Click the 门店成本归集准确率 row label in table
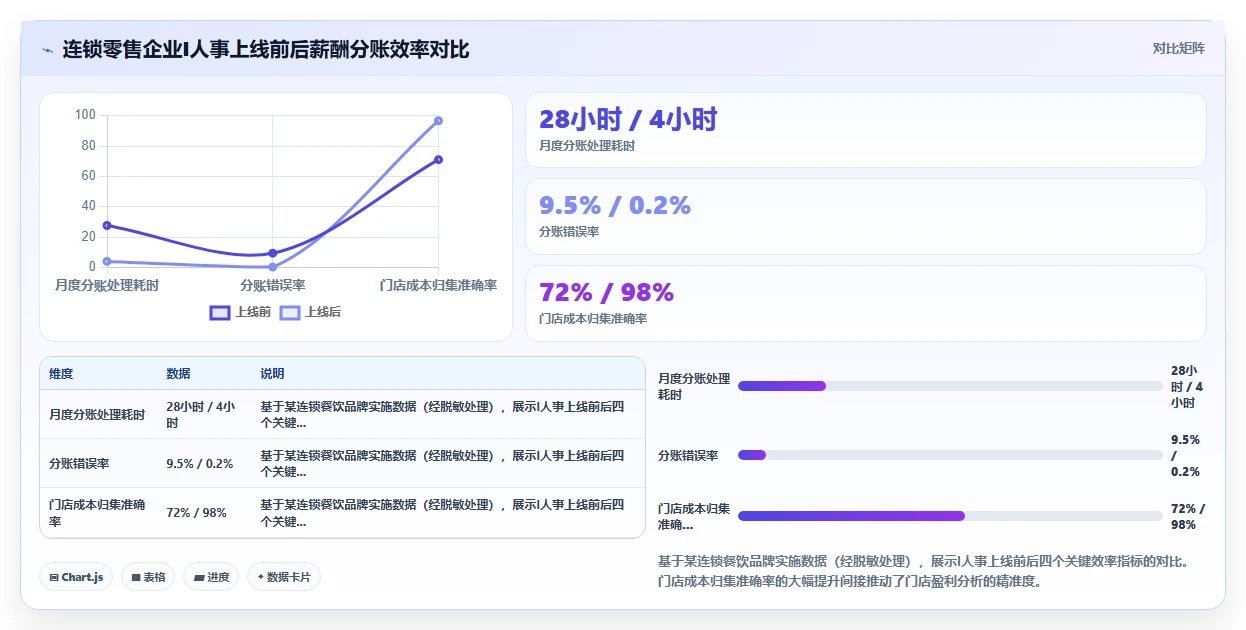The image size is (1246, 630). click(97, 512)
